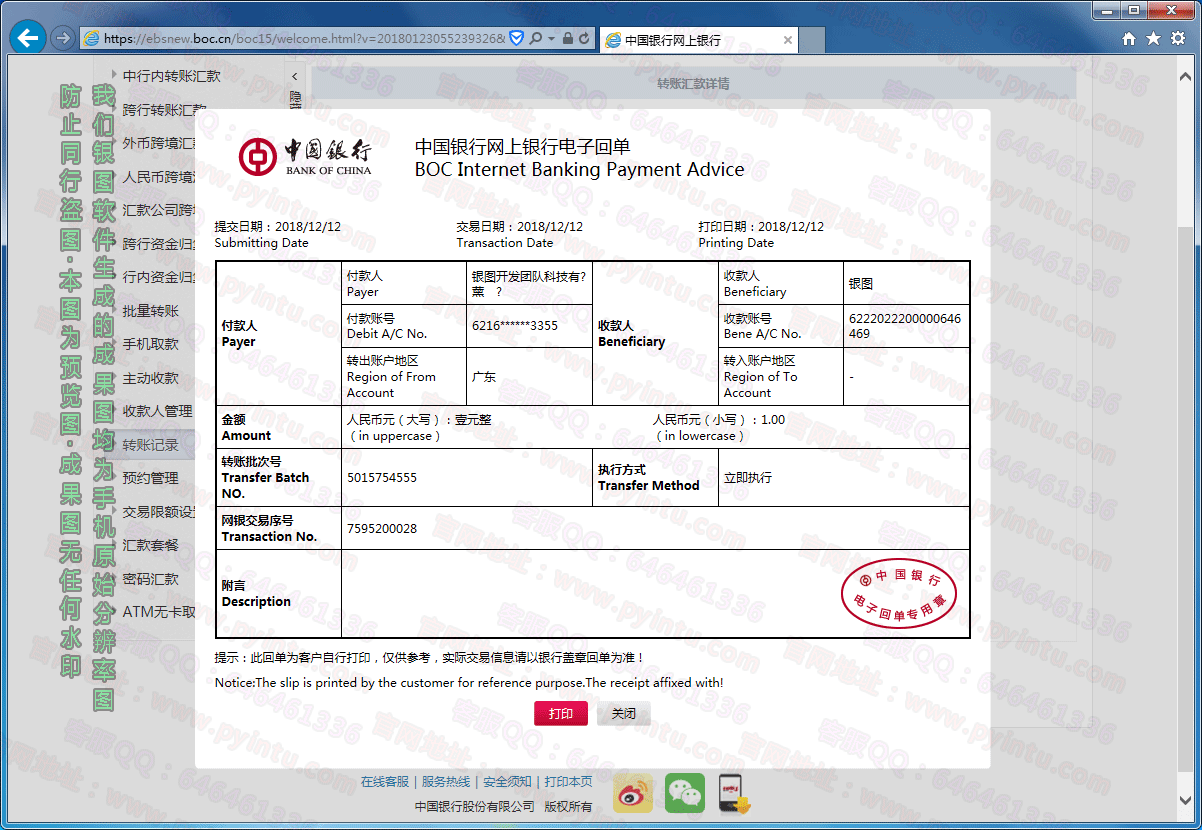1202x830 pixels.
Task: Click the 转账汇款详情 header bar
Action: point(693,84)
